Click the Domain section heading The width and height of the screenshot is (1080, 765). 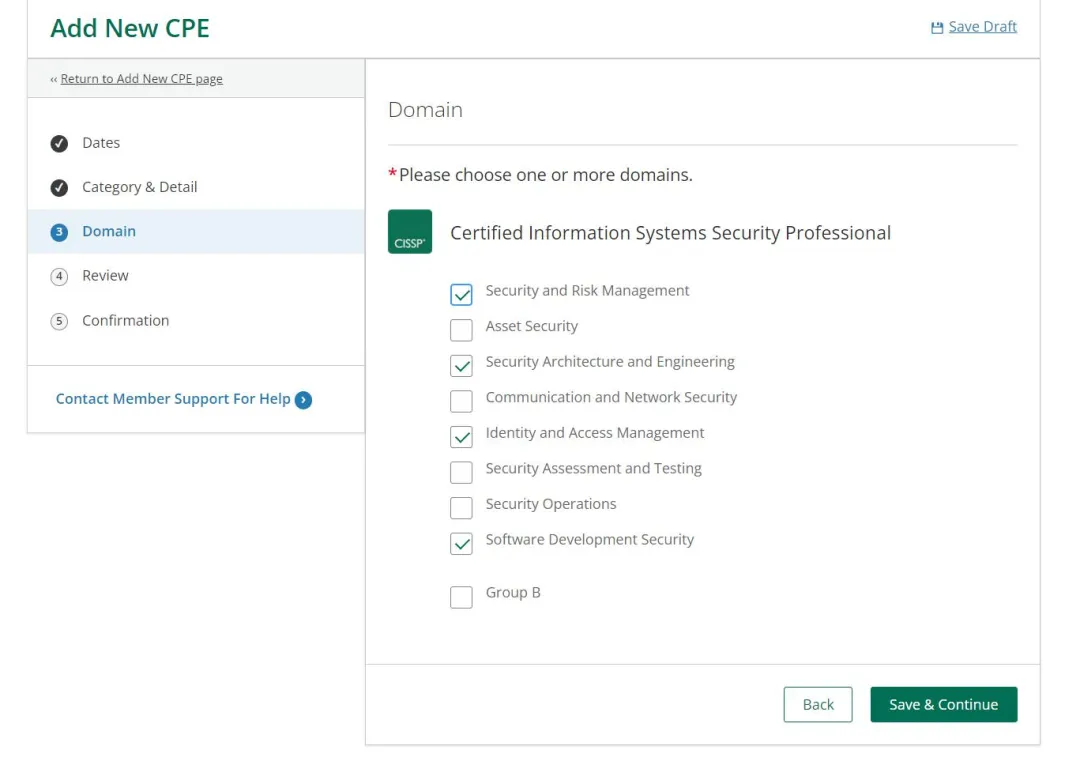[425, 109]
